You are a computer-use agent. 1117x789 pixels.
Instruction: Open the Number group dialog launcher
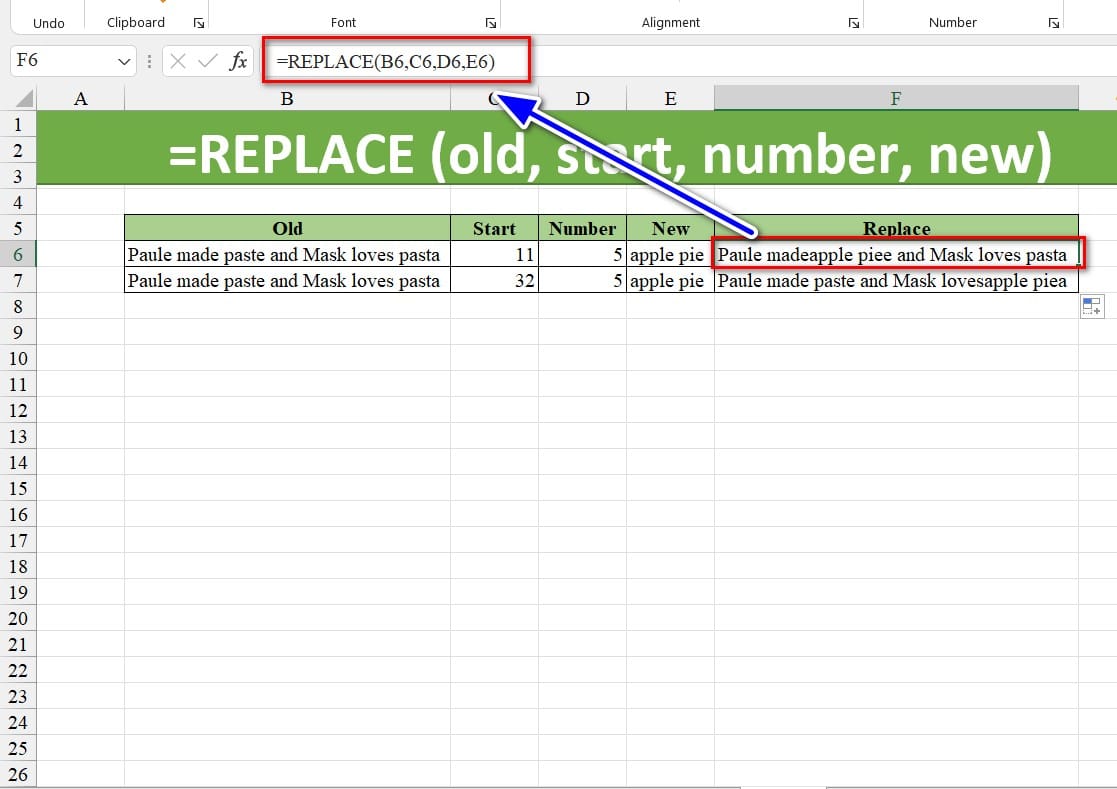tap(1054, 23)
